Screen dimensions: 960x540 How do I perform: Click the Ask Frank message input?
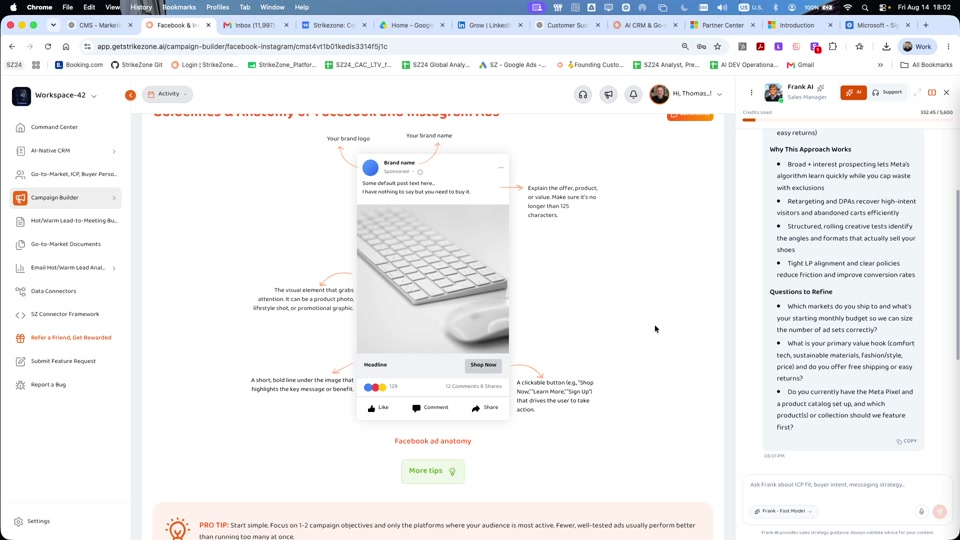click(x=847, y=485)
